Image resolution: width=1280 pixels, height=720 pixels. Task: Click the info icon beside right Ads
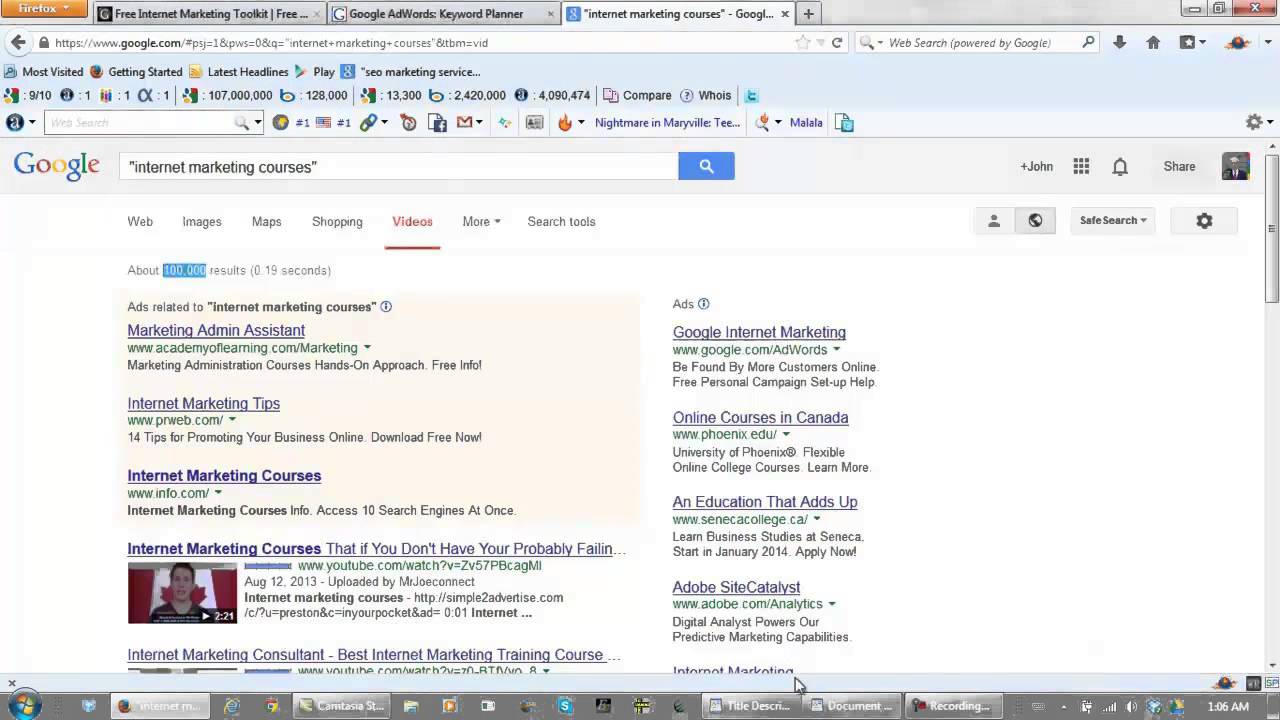(703, 304)
